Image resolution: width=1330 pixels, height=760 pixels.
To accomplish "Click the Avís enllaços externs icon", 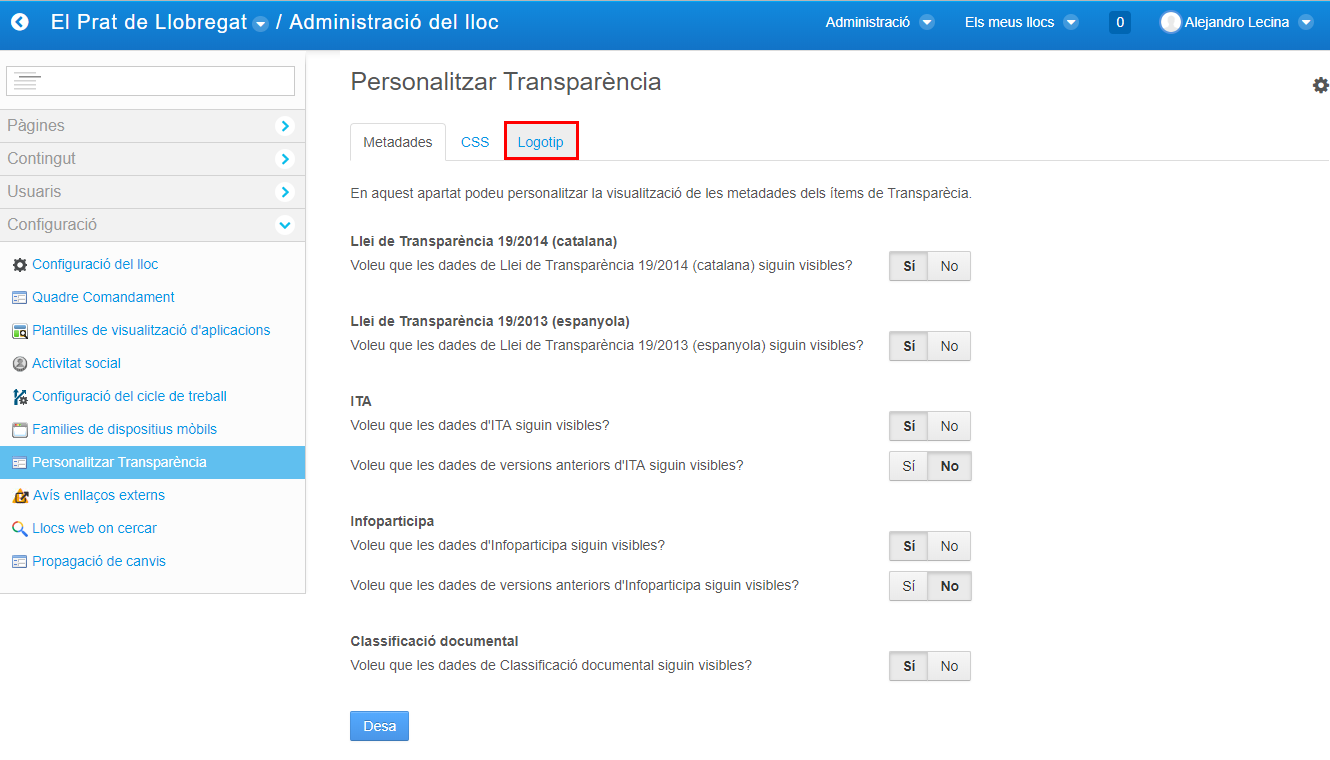I will (19, 496).
